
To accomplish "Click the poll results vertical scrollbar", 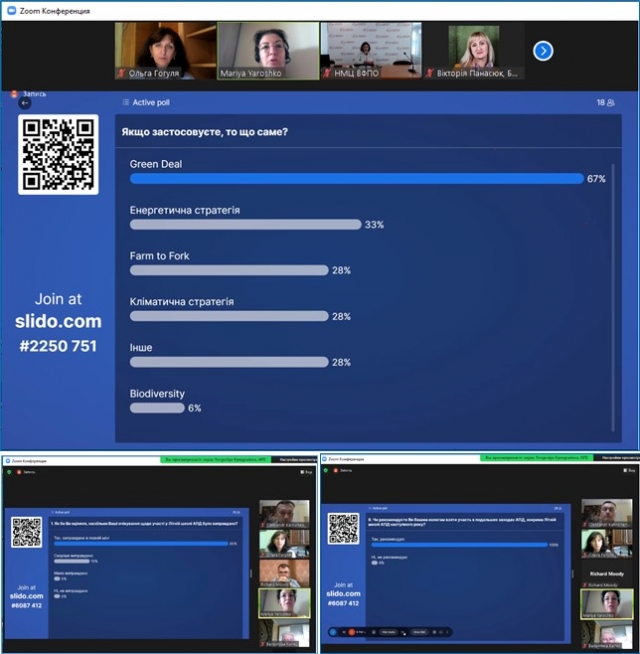I will (613, 297).
